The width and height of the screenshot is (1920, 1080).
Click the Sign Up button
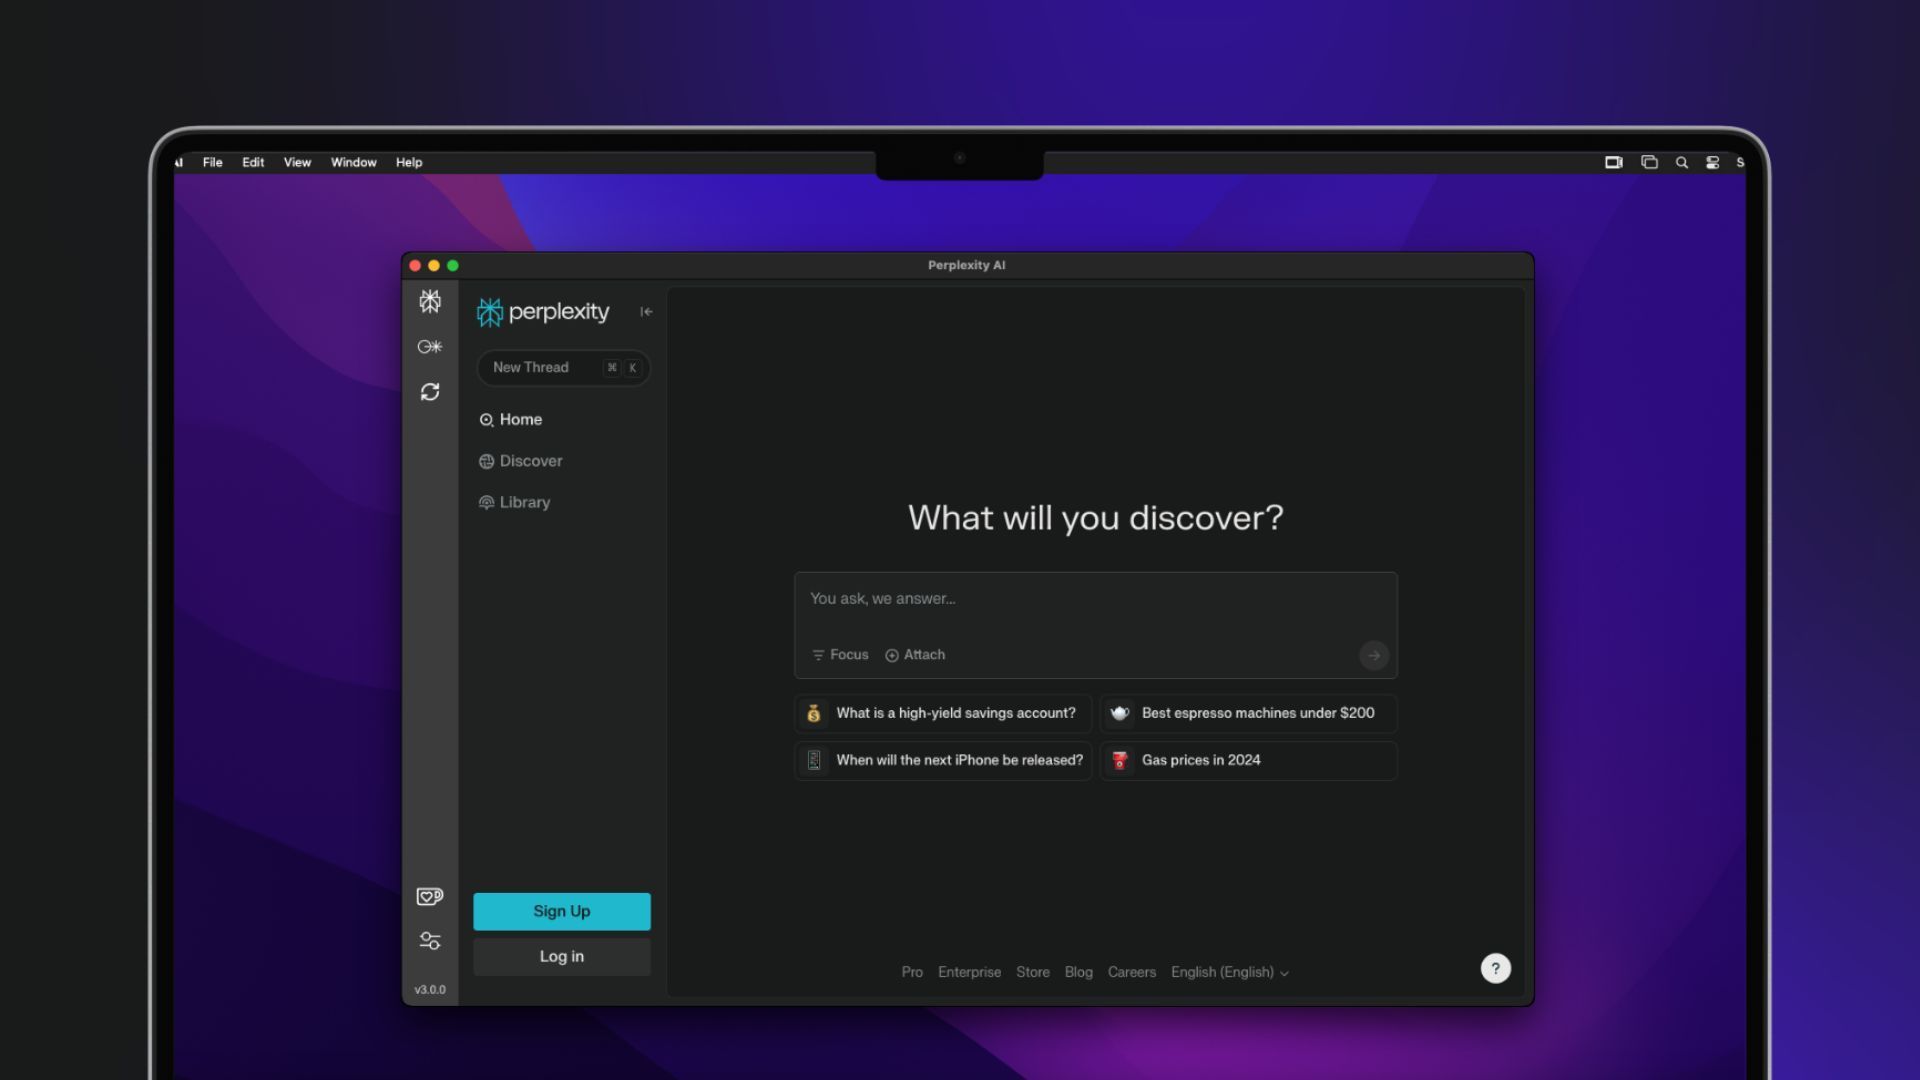(562, 912)
